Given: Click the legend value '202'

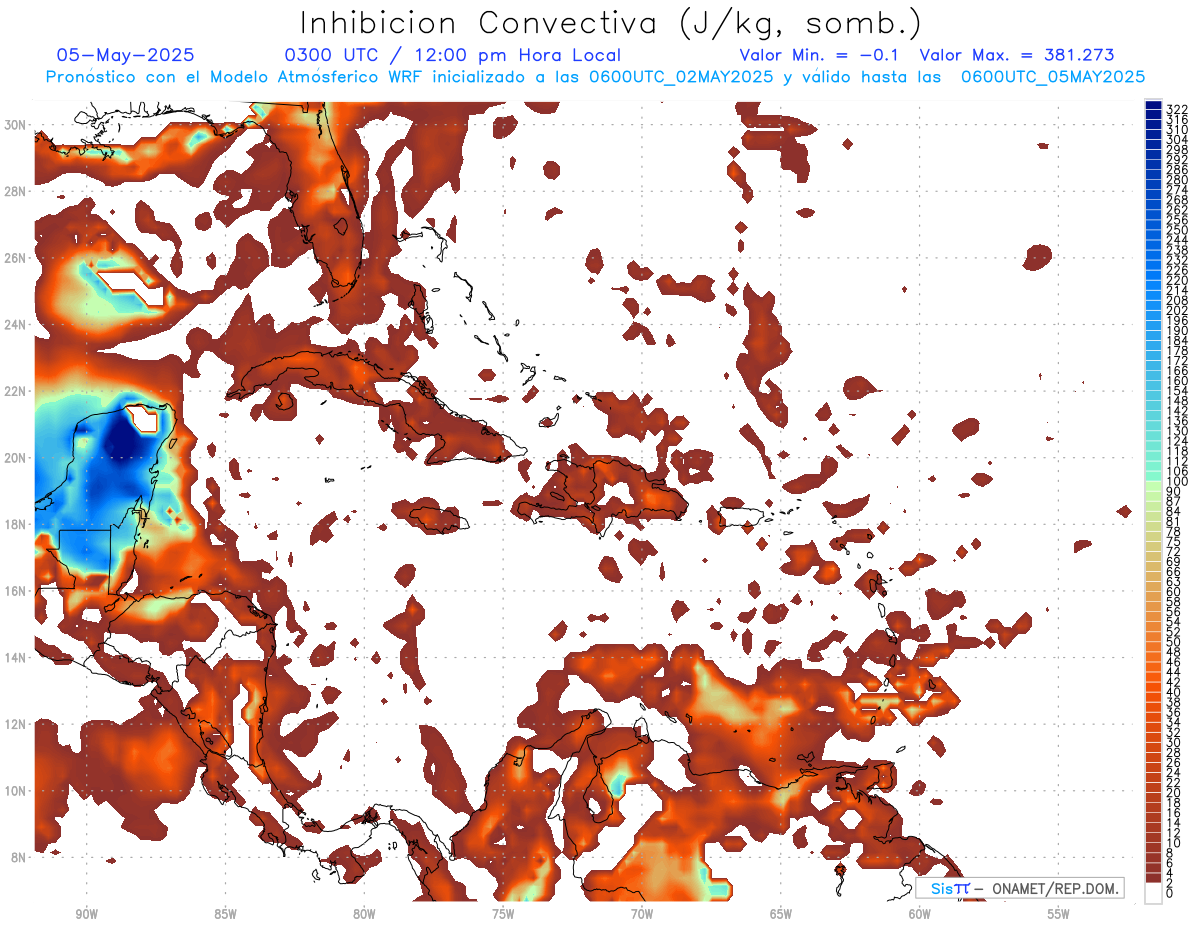Looking at the screenshot, I should tap(1177, 310).
